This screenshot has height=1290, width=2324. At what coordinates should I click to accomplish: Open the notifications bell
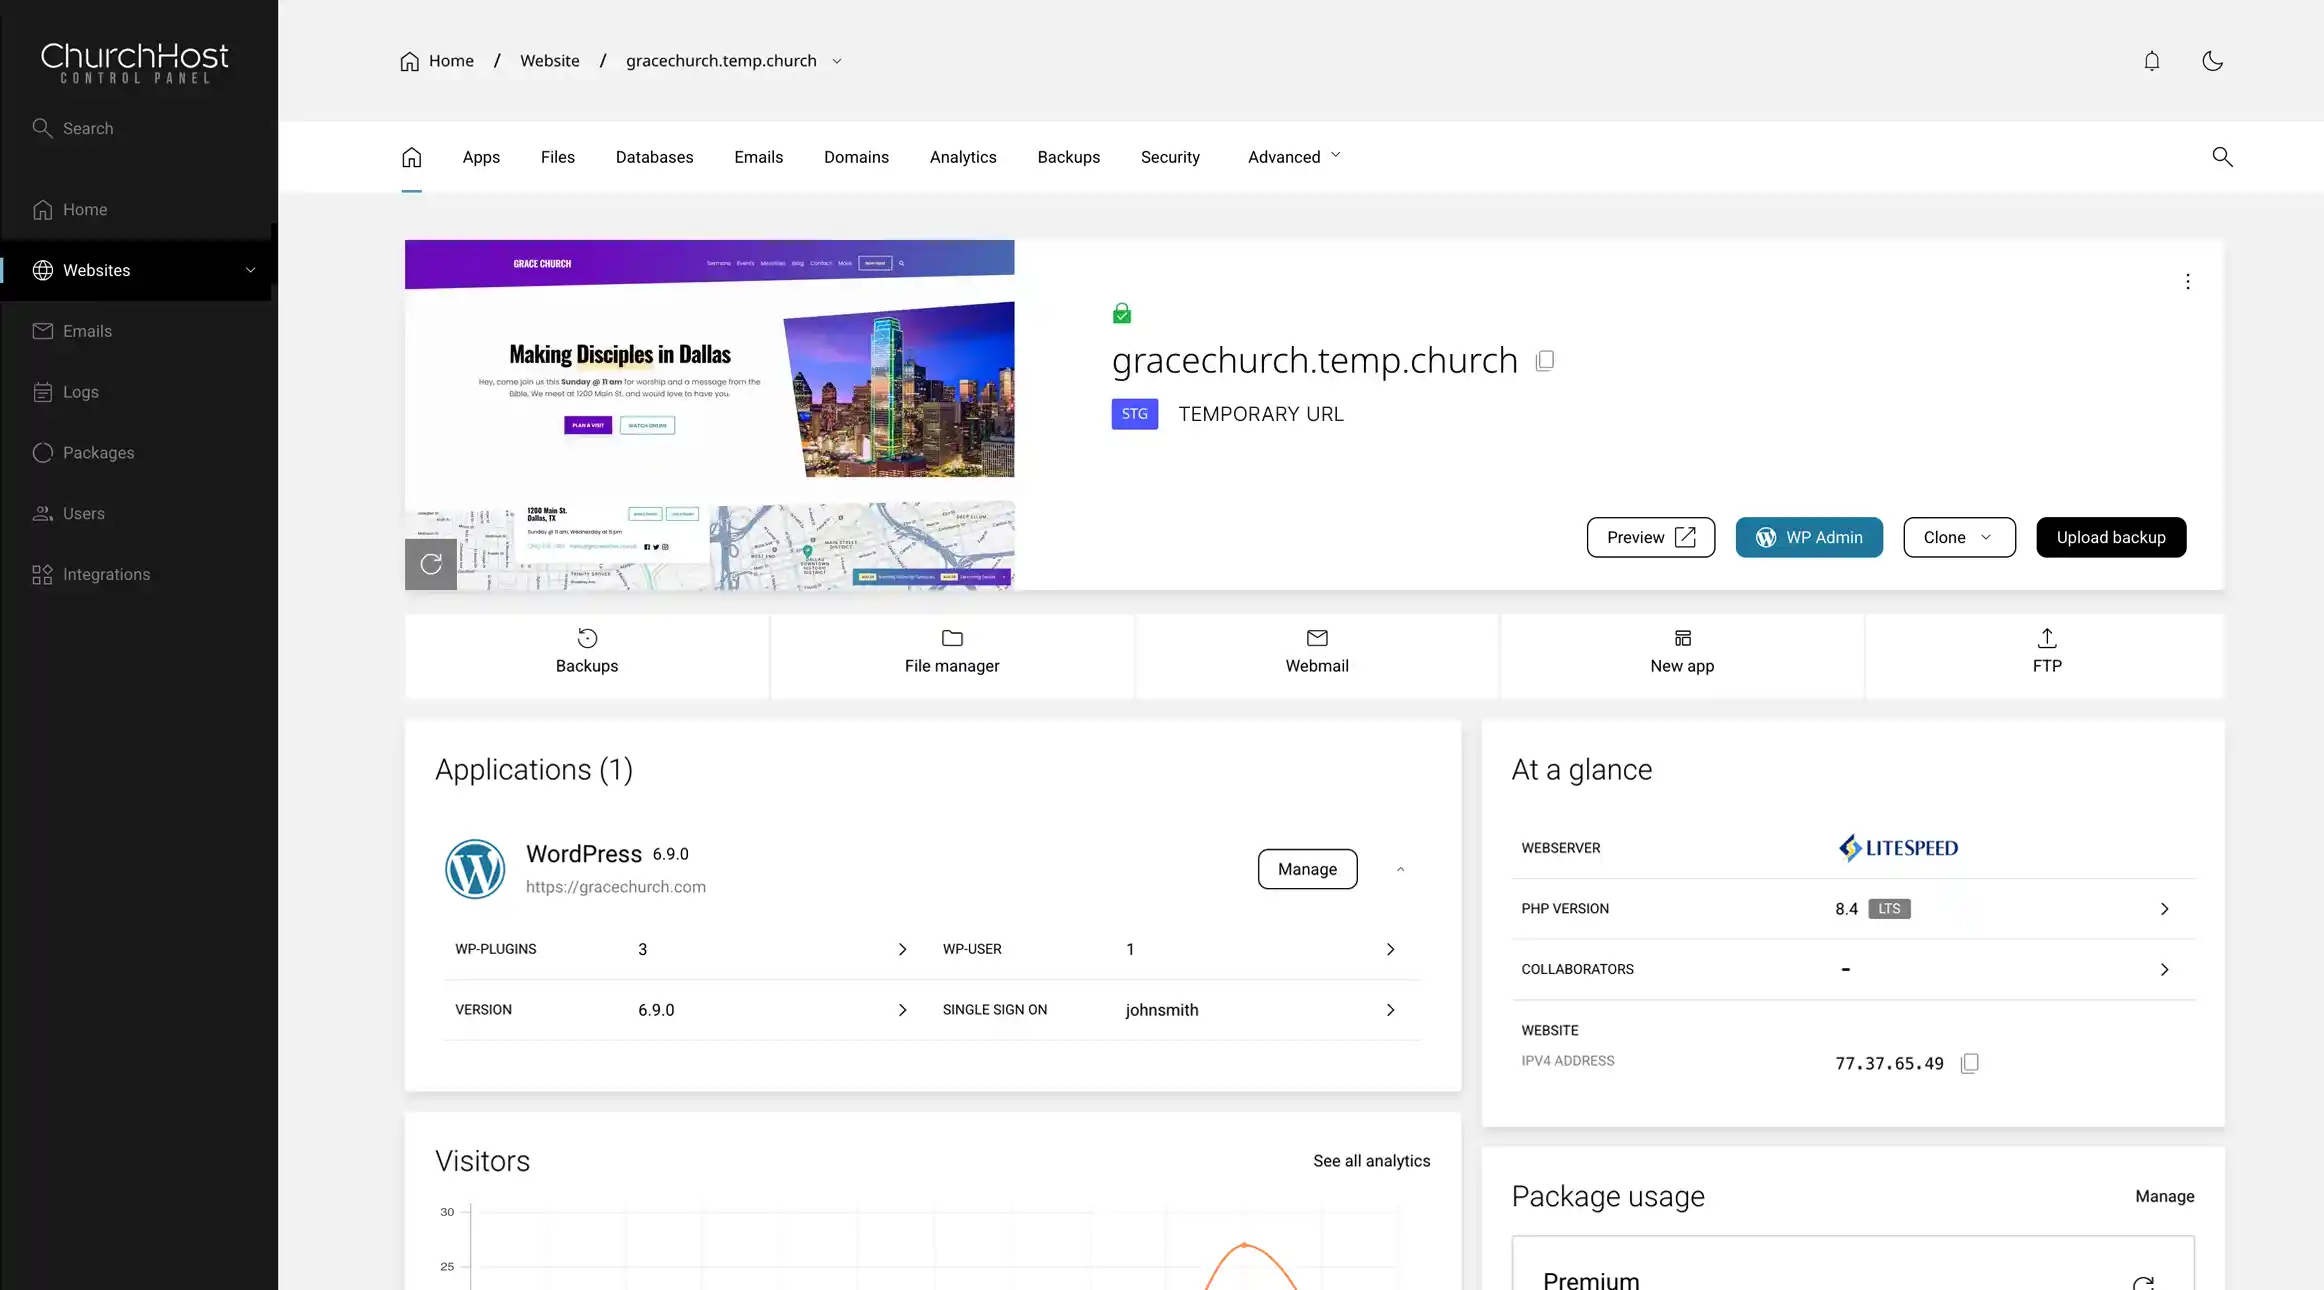click(x=2151, y=61)
